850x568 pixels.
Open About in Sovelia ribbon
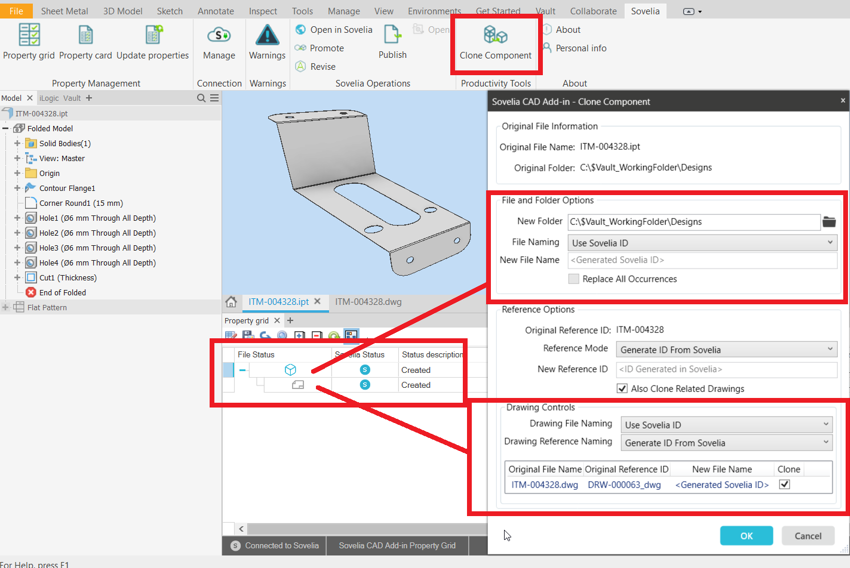click(562, 30)
